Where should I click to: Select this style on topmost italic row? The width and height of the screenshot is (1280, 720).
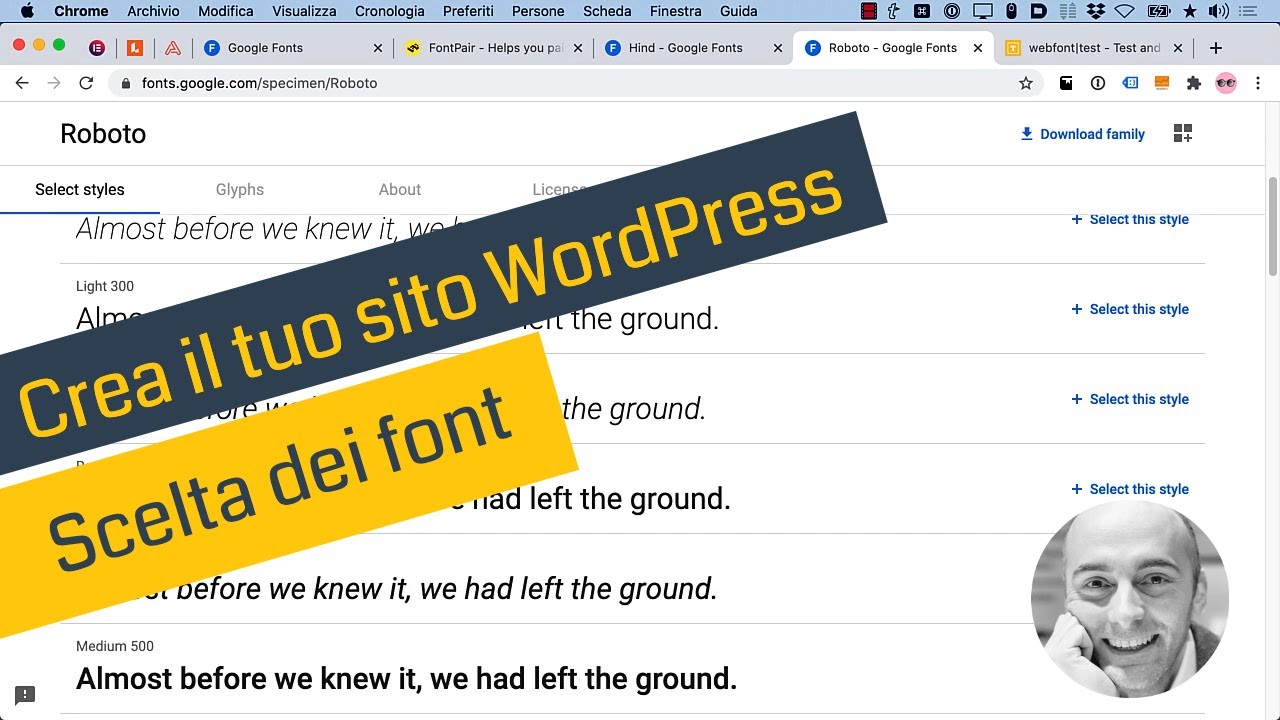click(1130, 219)
